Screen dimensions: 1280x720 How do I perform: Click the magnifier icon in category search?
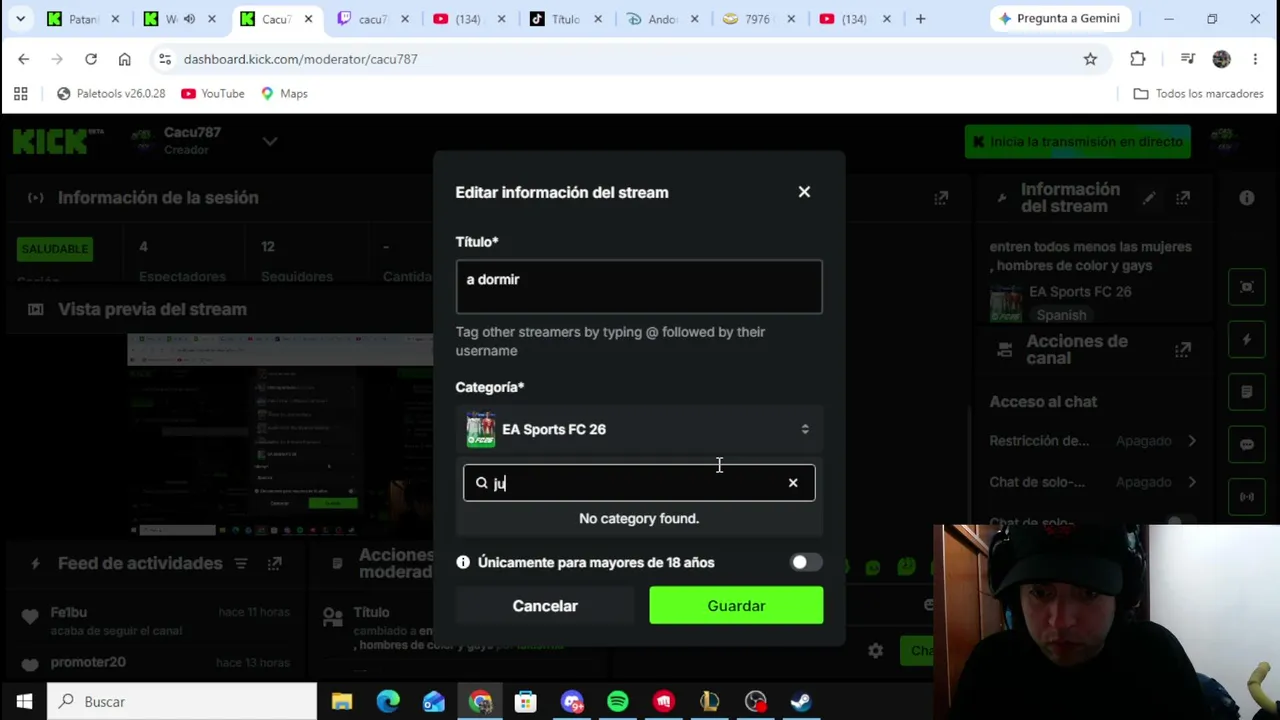481,483
